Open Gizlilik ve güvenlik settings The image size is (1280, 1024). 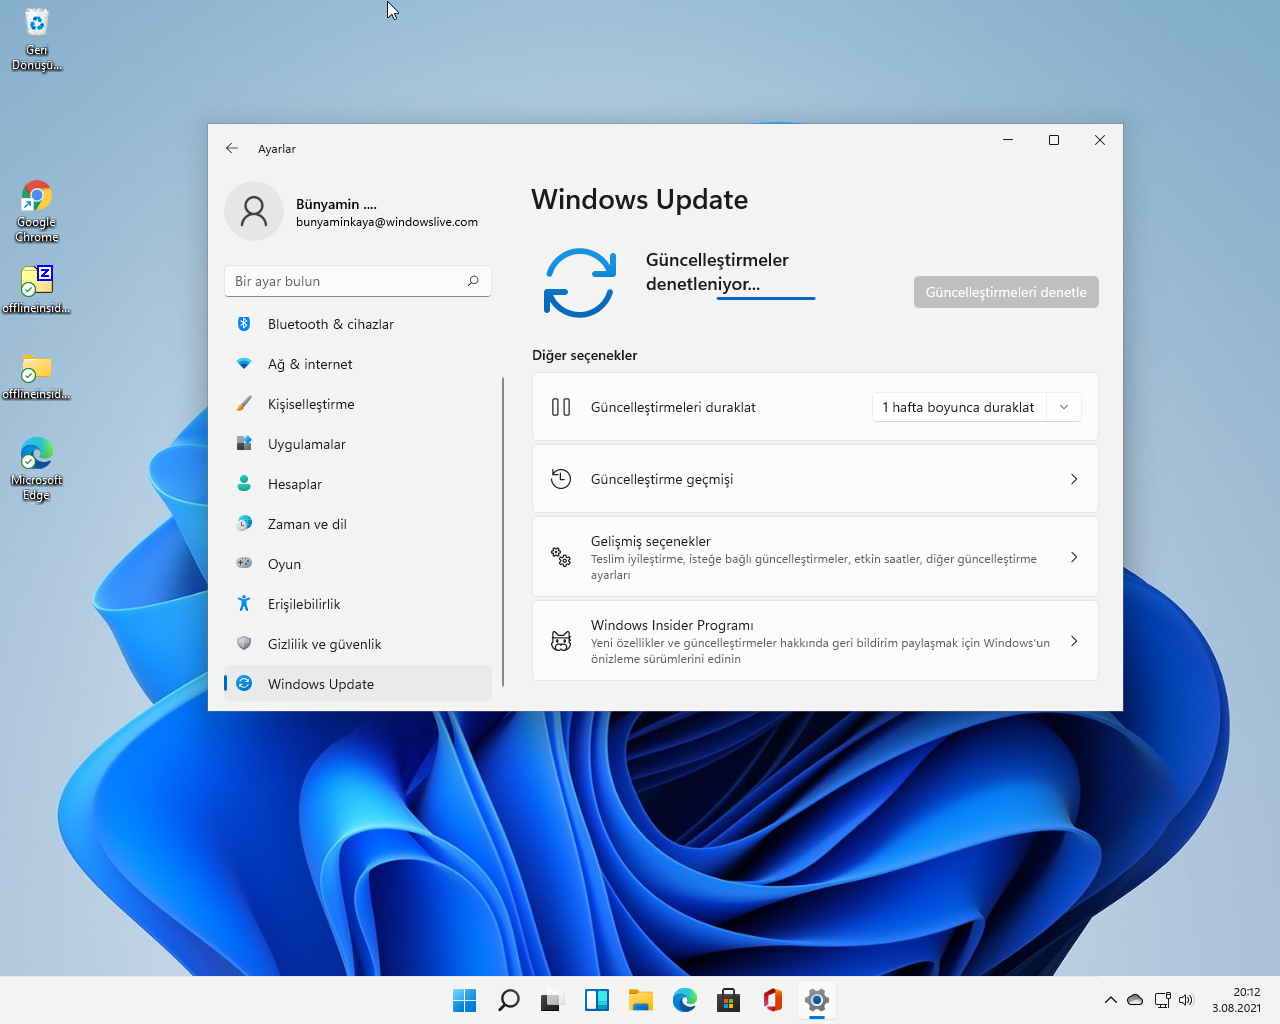pos(358,644)
